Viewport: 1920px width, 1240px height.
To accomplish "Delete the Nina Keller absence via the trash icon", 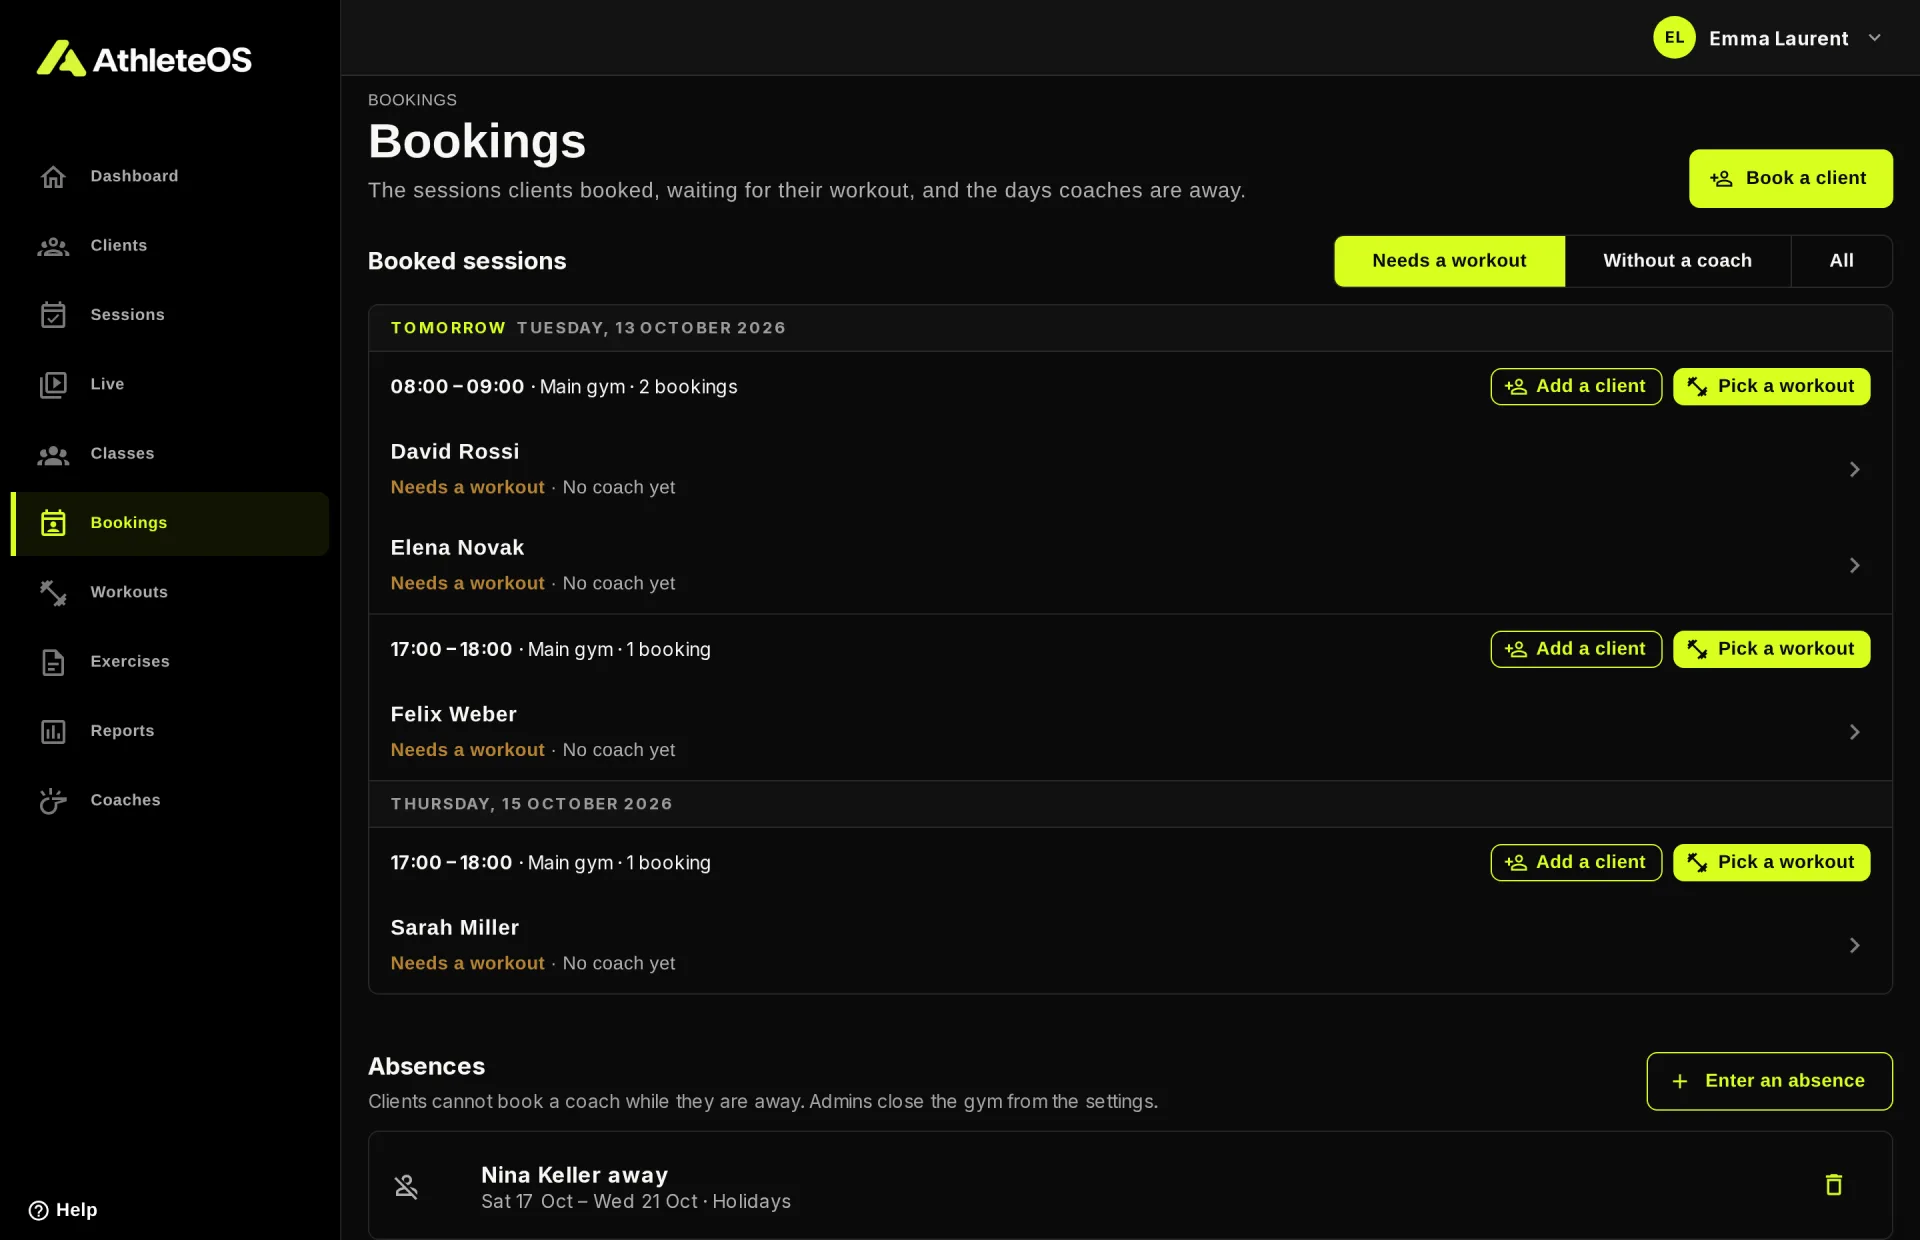I will (x=1833, y=1185).
